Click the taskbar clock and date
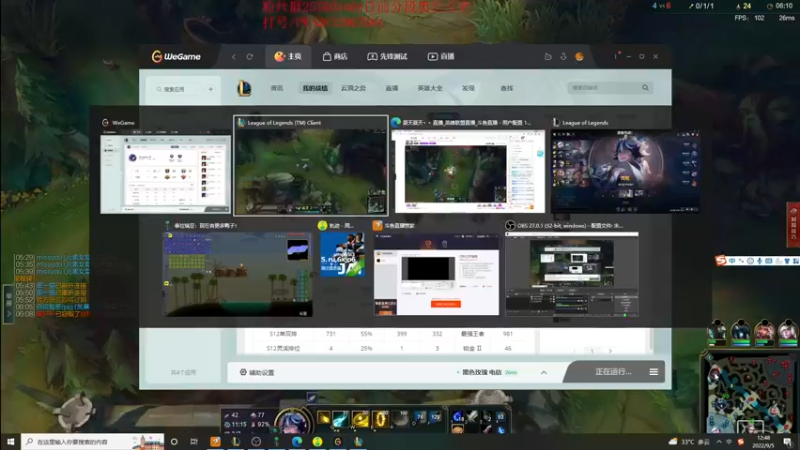800x450 pixels. pos(764,441)
